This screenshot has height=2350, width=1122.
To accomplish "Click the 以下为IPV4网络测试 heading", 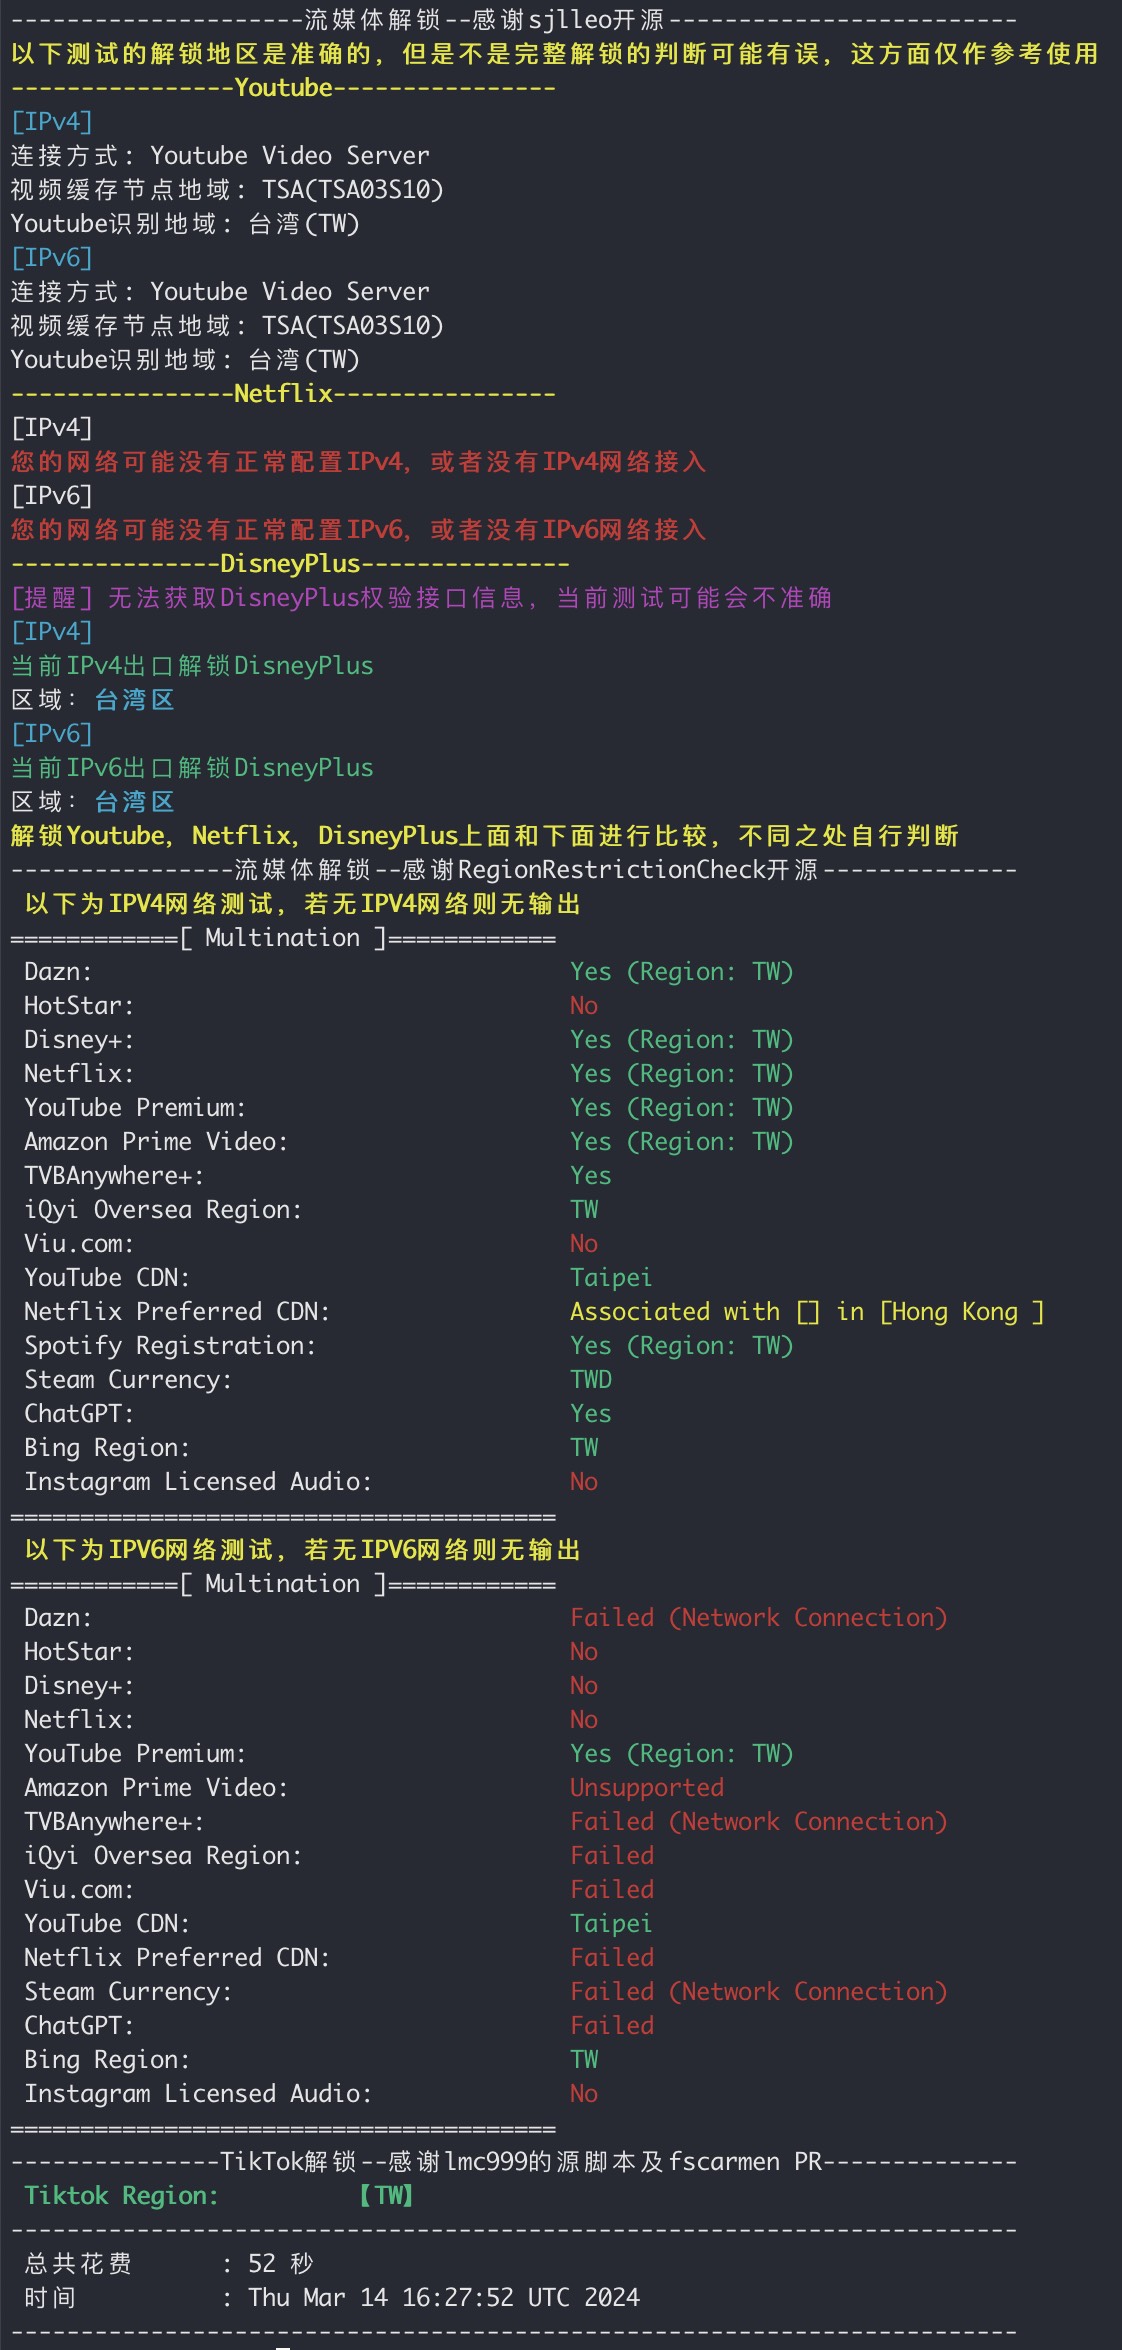I will (x=302, y=904).
